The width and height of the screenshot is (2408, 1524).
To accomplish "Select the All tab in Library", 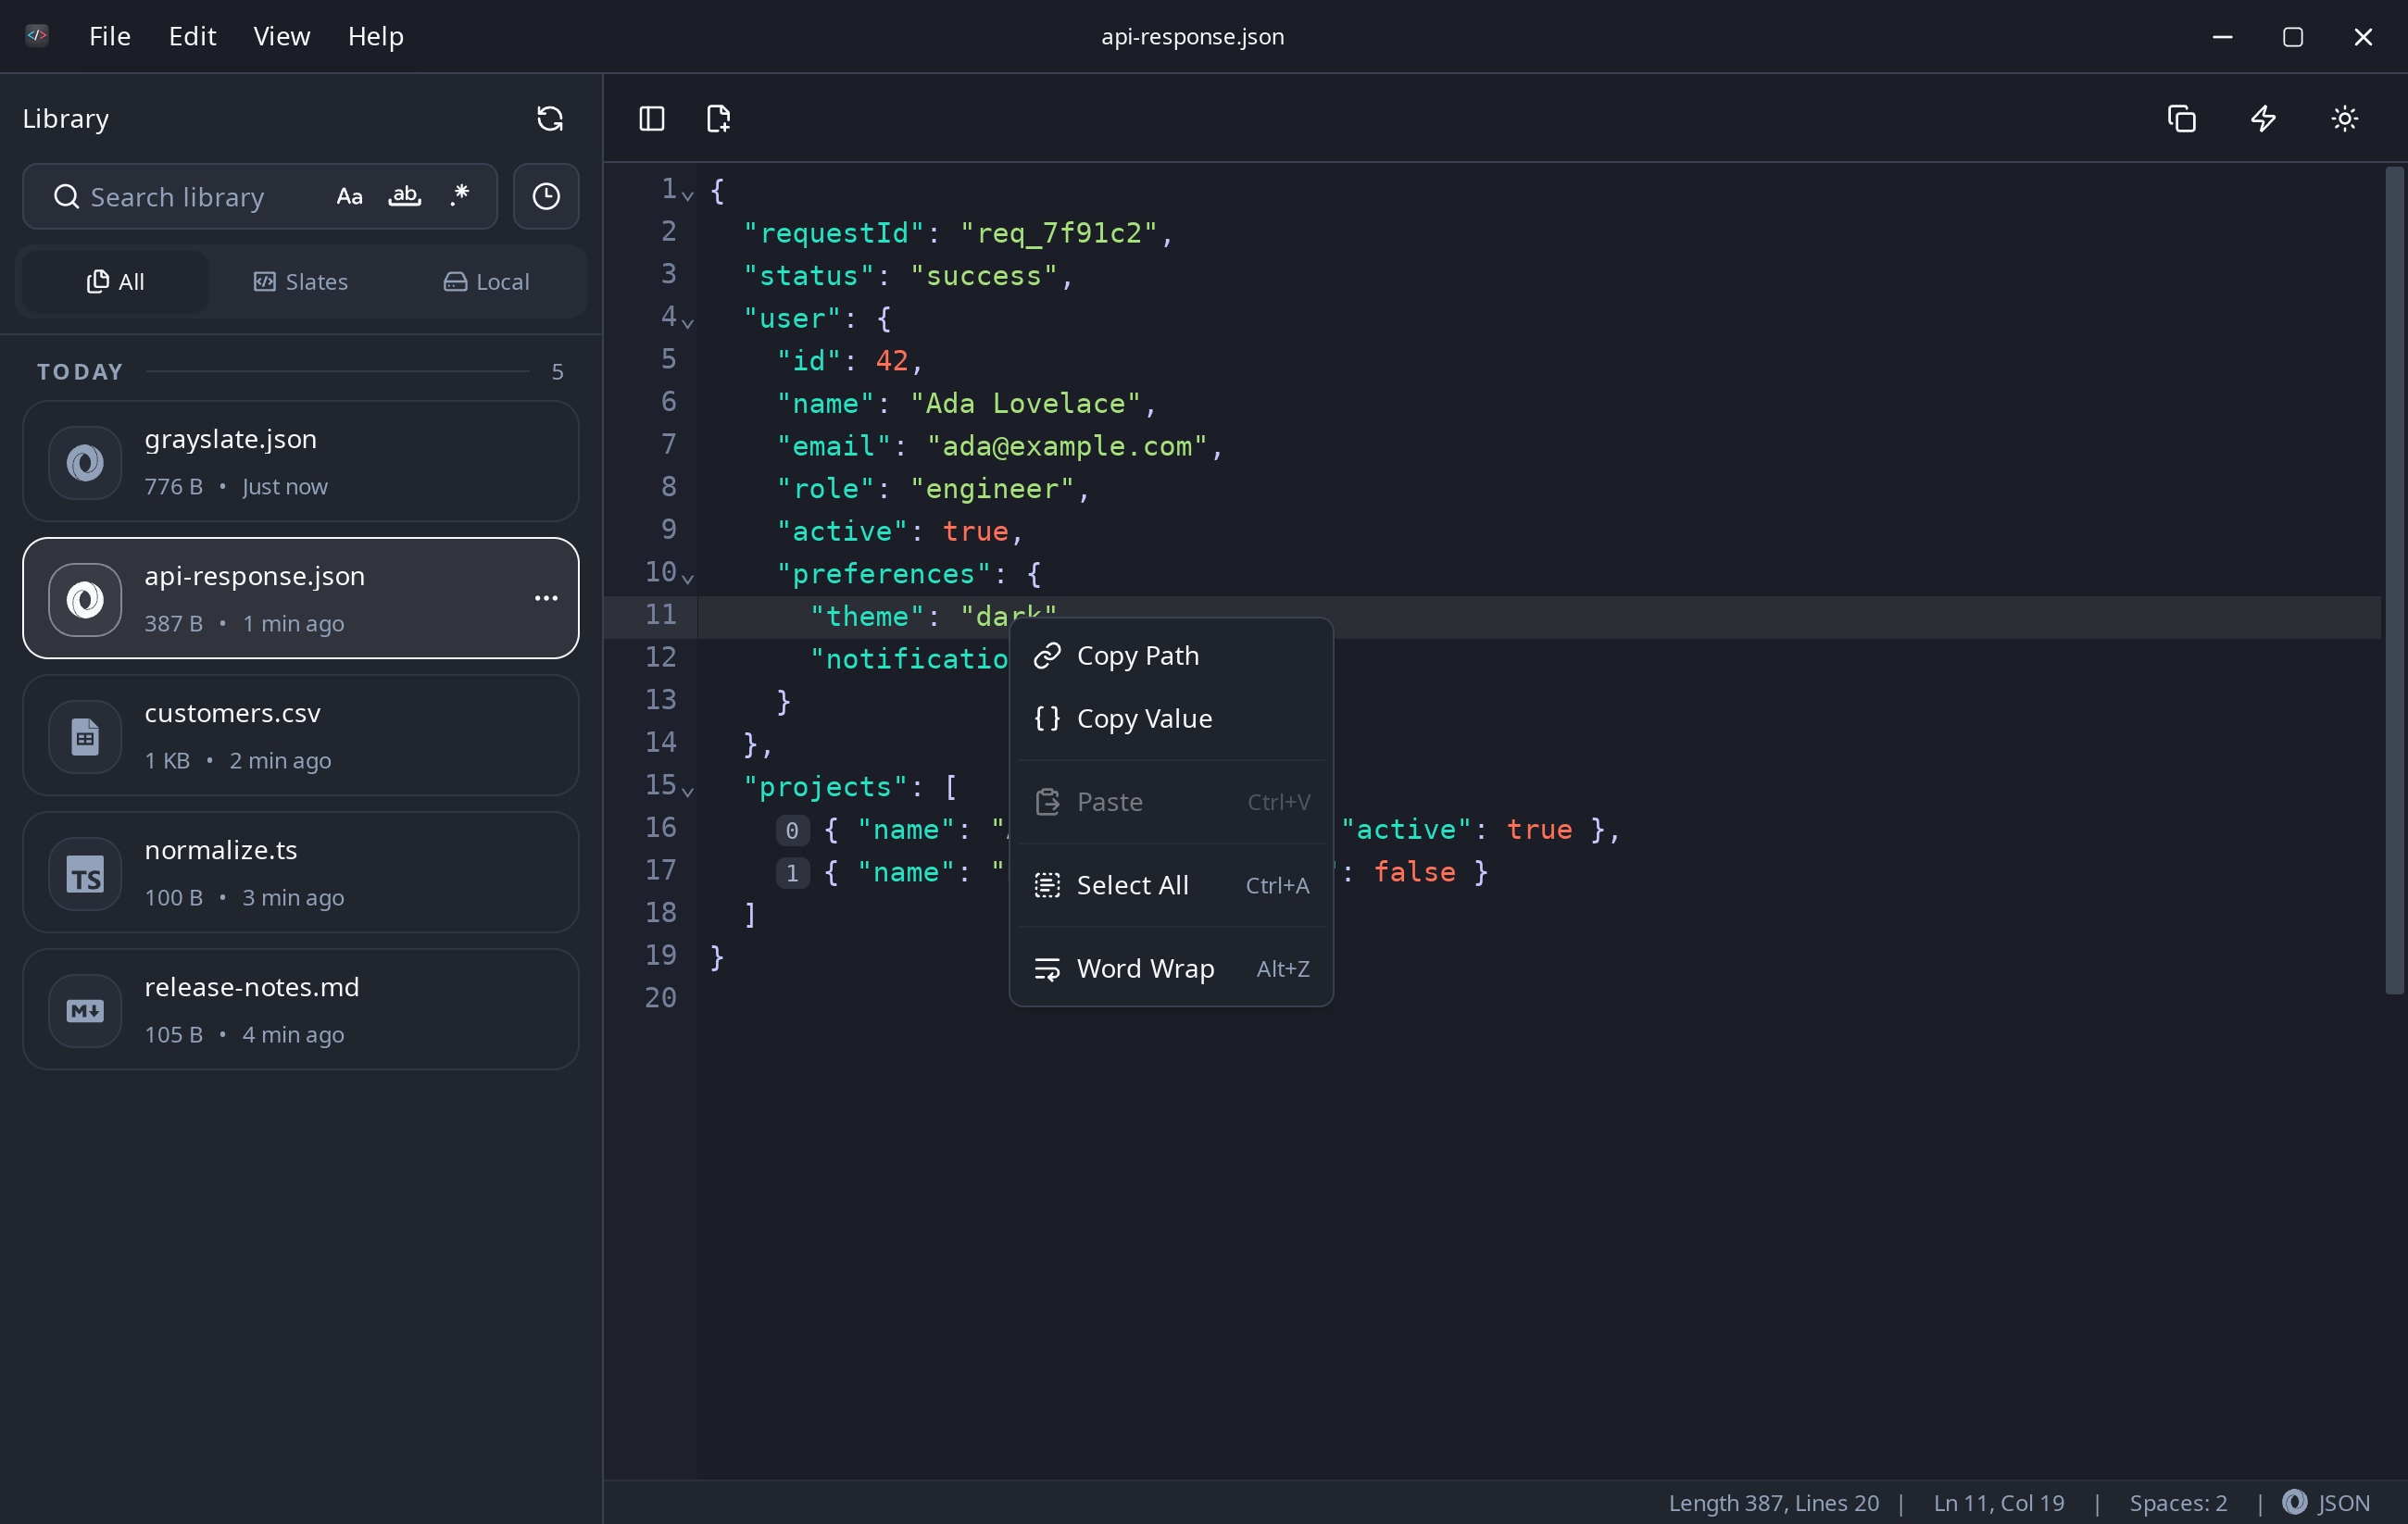I will click(116, 282).
